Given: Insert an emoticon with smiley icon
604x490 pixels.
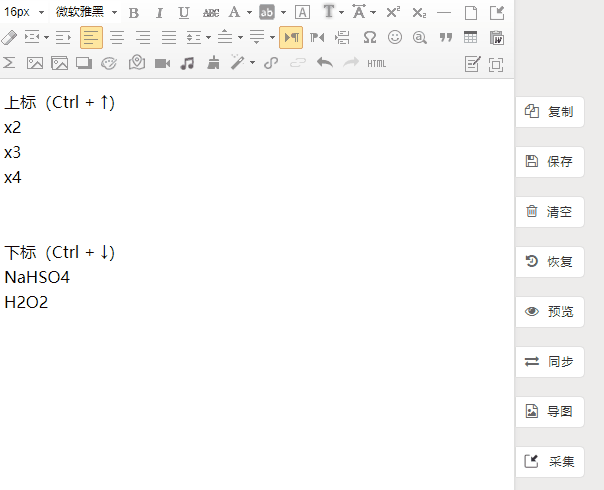Looking at the screenshot, I should click(x=395, y=38).
